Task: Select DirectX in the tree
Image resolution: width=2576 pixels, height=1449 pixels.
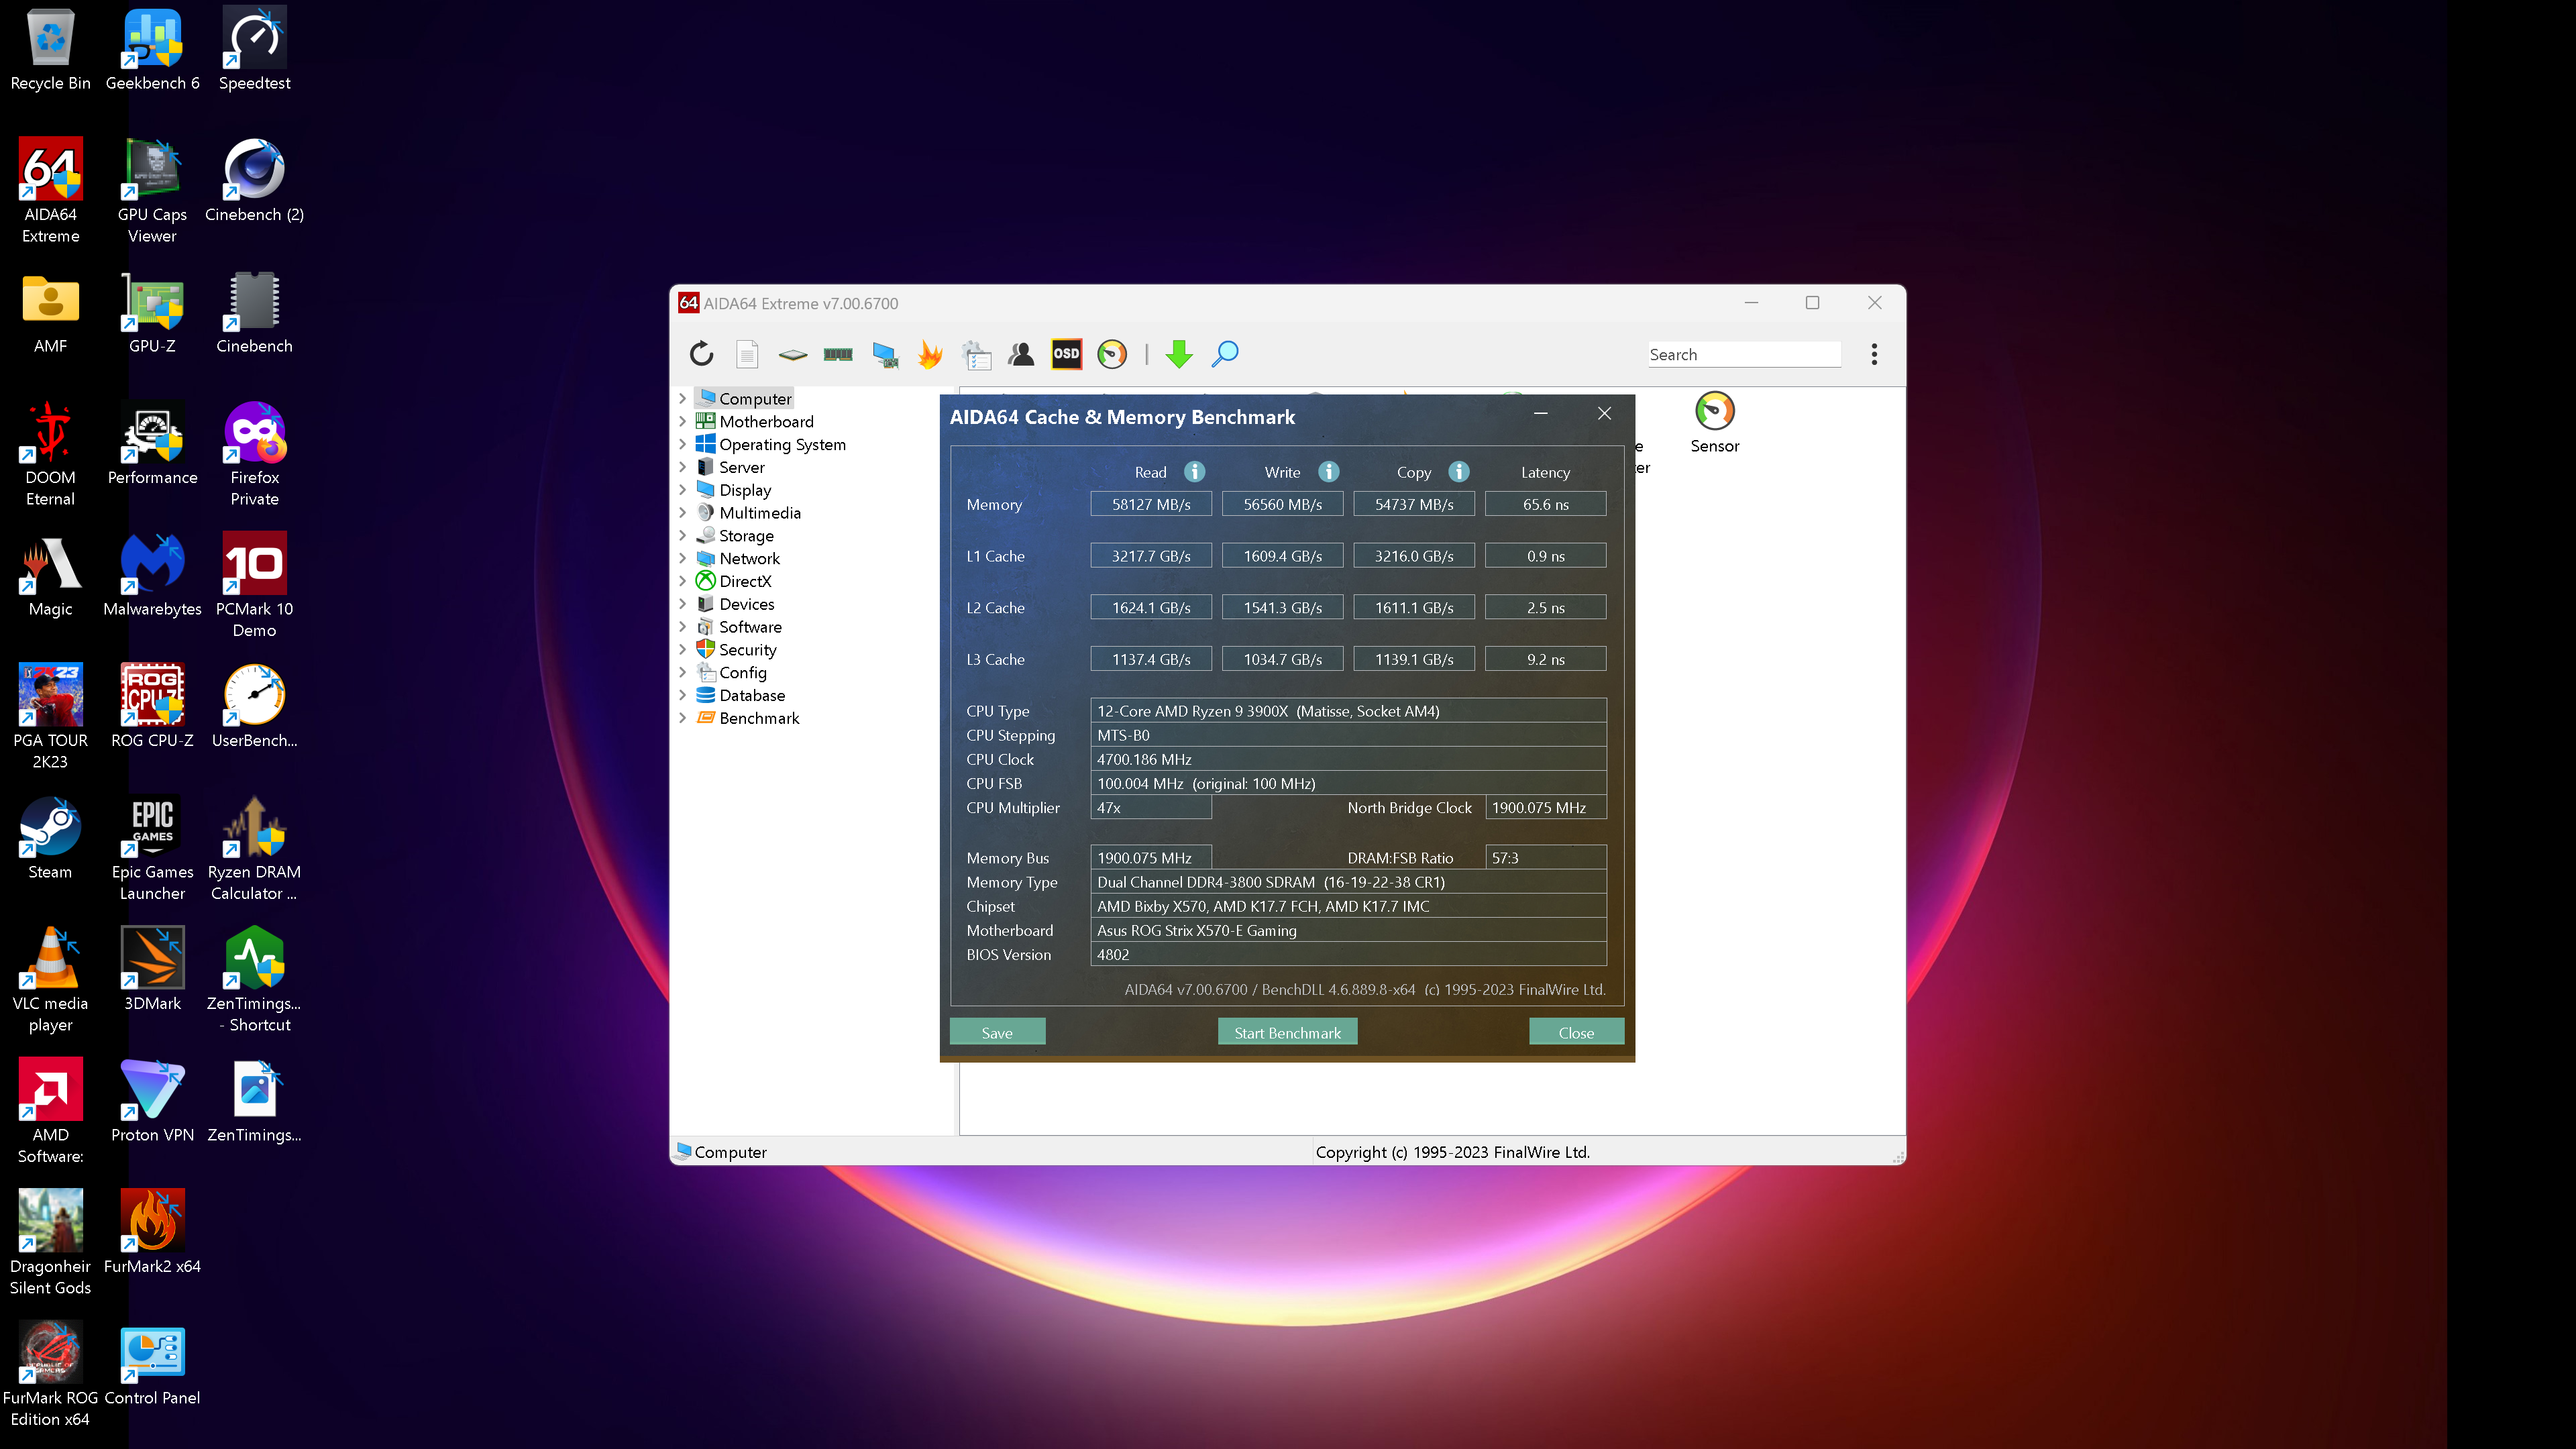Action: [x=745, y=581]
